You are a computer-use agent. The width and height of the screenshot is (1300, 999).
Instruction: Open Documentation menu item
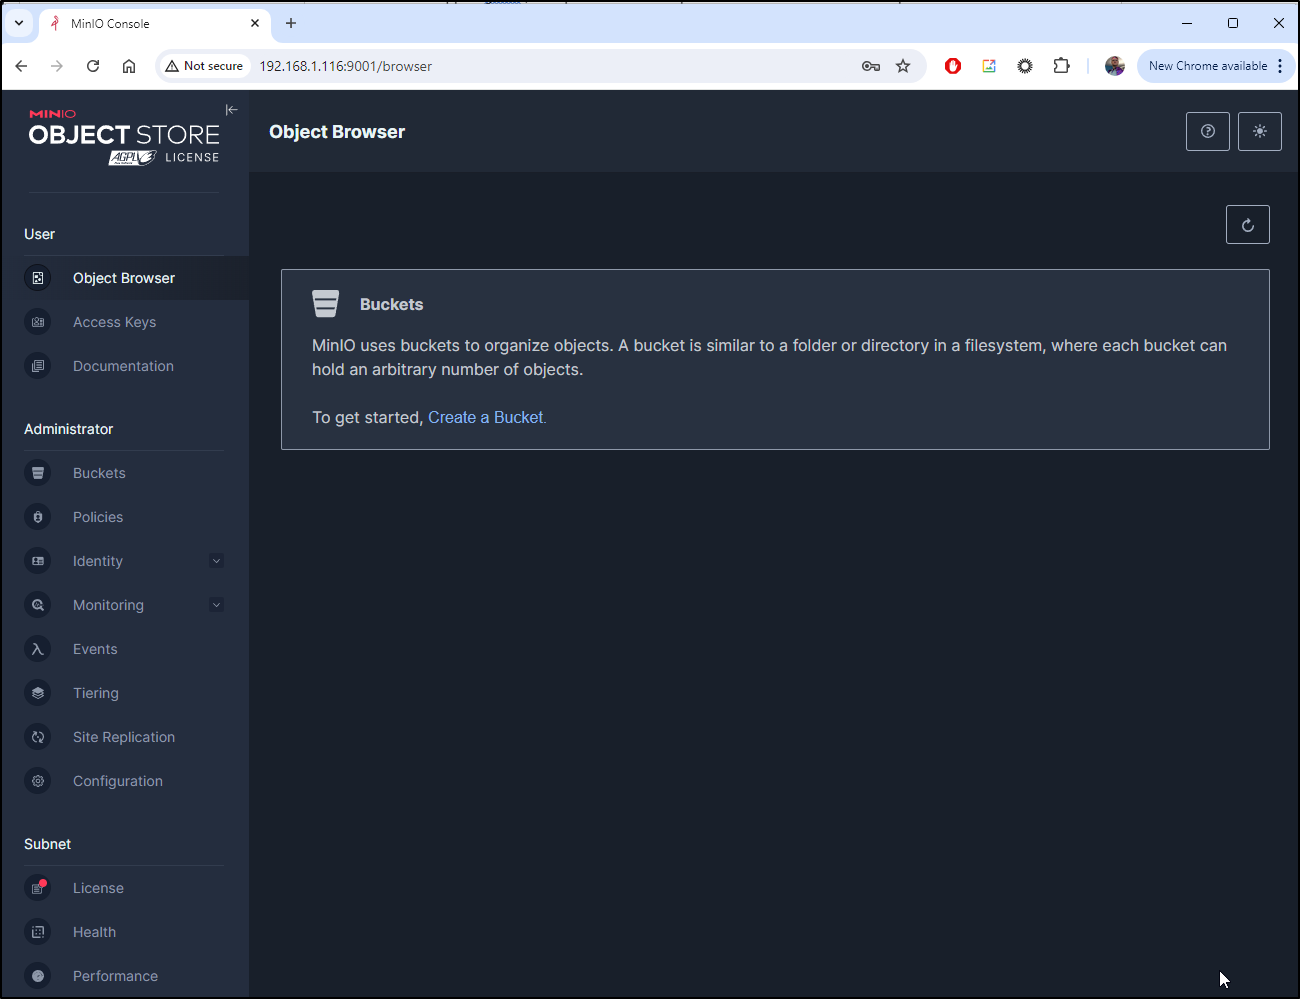pyautogui.click(x=125, y=366)
